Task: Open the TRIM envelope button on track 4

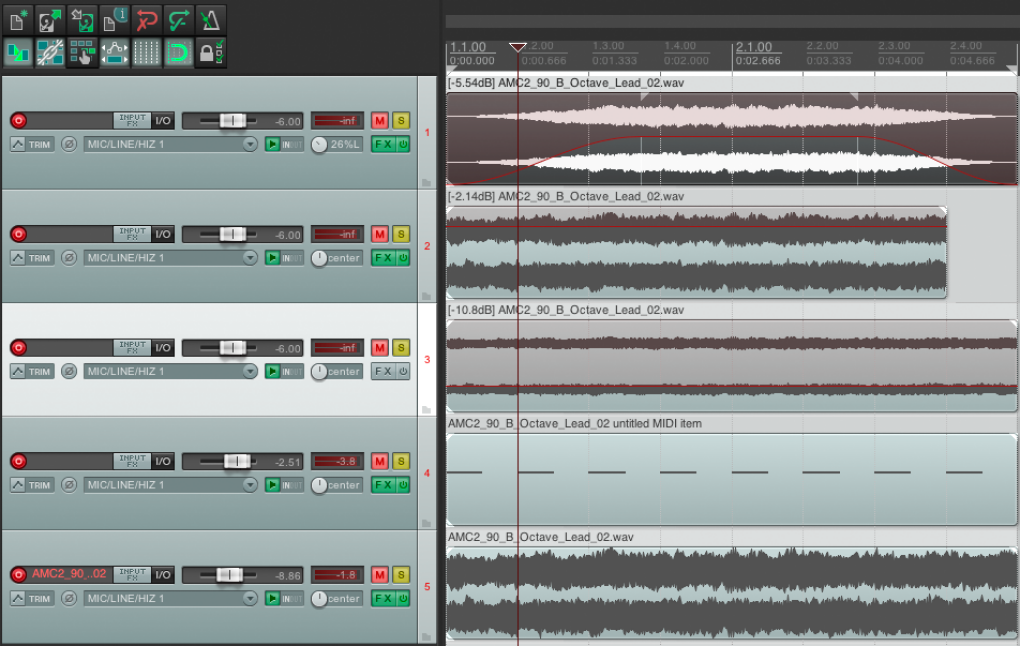Action: [x=32, y=485]
